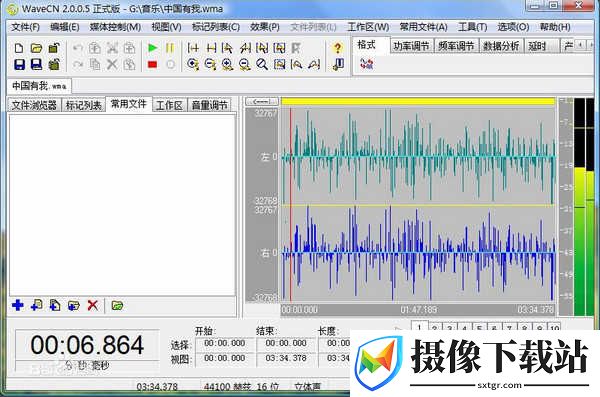Switch to the 文件浏览器 tab
This screenshot has width=600, height=397.
click(34, 105)
